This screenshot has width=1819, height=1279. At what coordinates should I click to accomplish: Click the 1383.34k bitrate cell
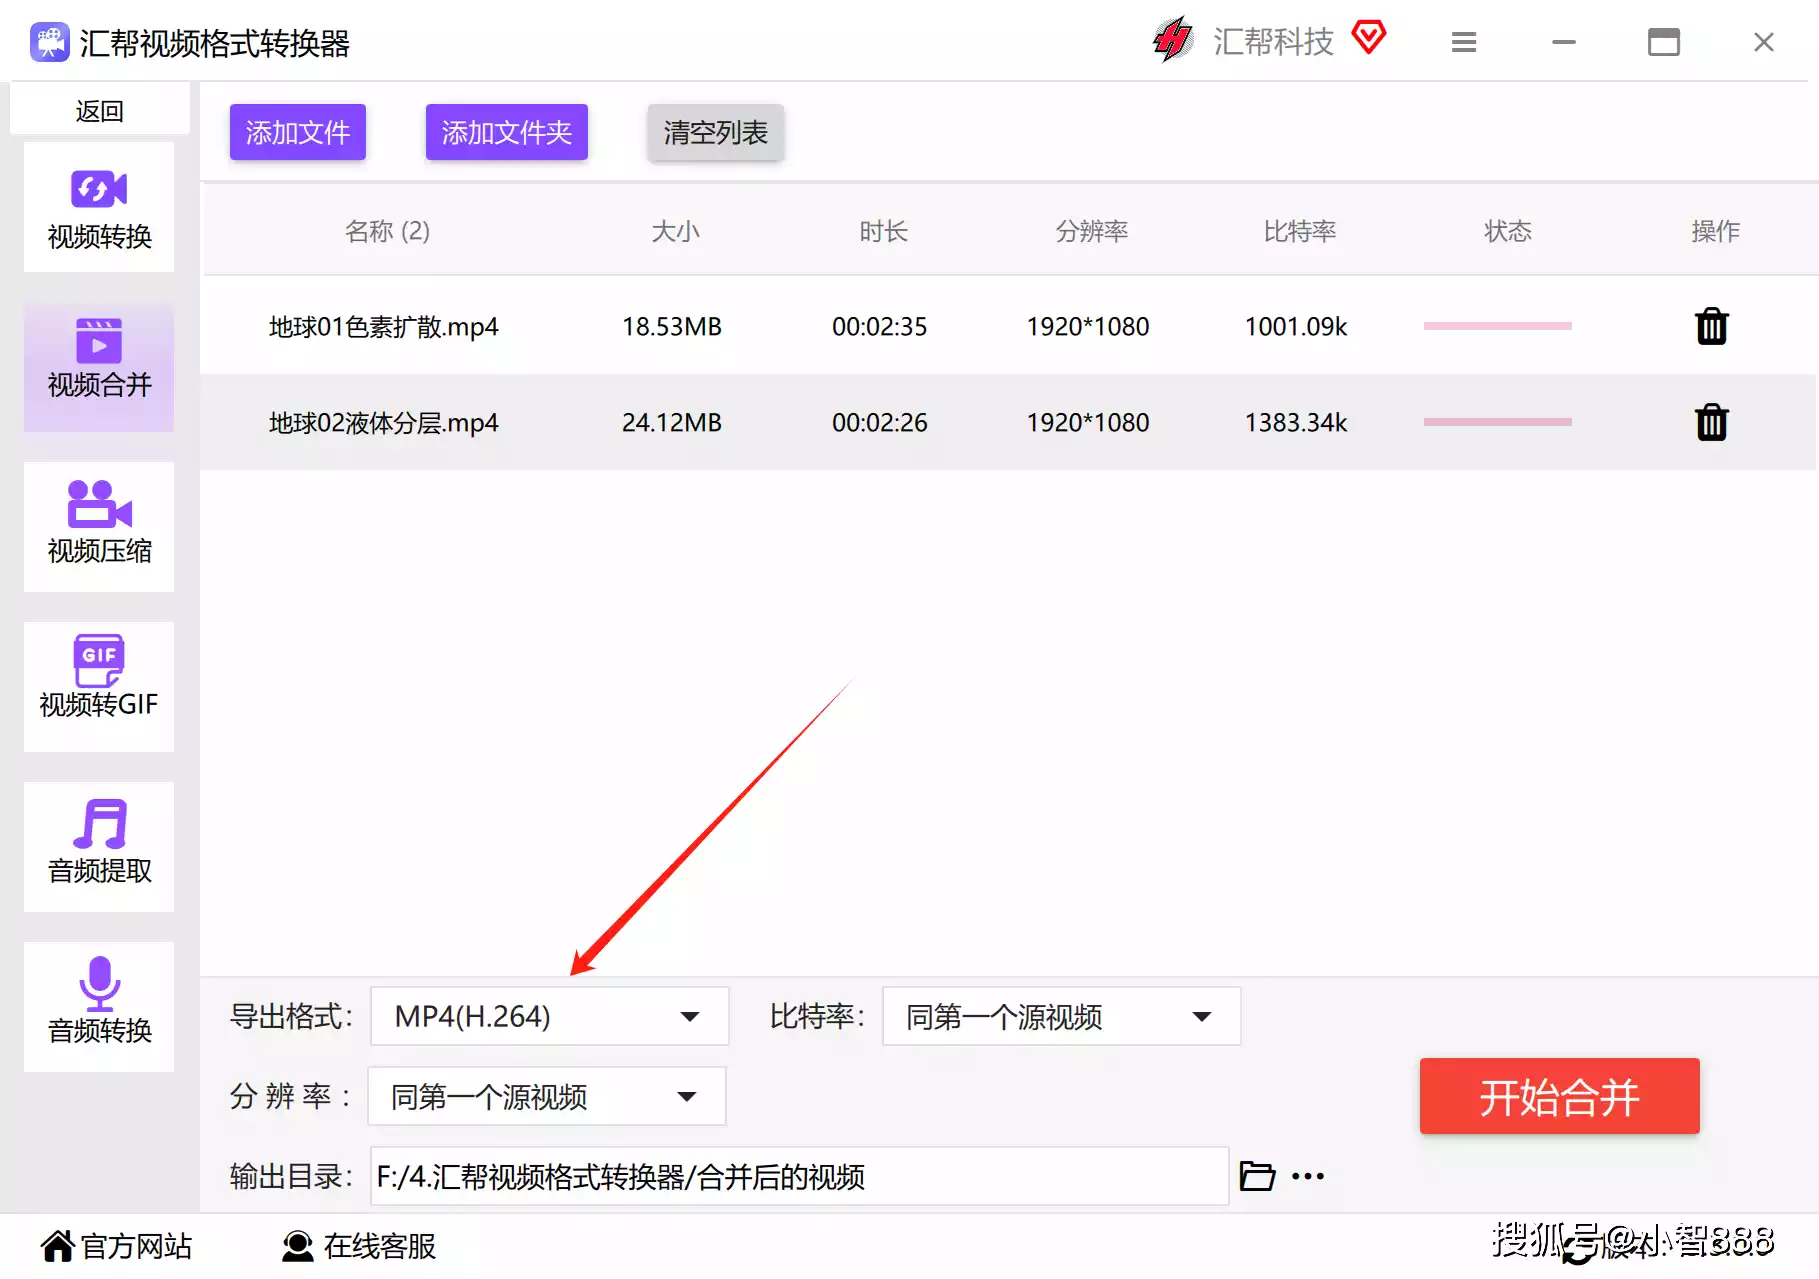pyautogui.click(x=1296, y=423)
